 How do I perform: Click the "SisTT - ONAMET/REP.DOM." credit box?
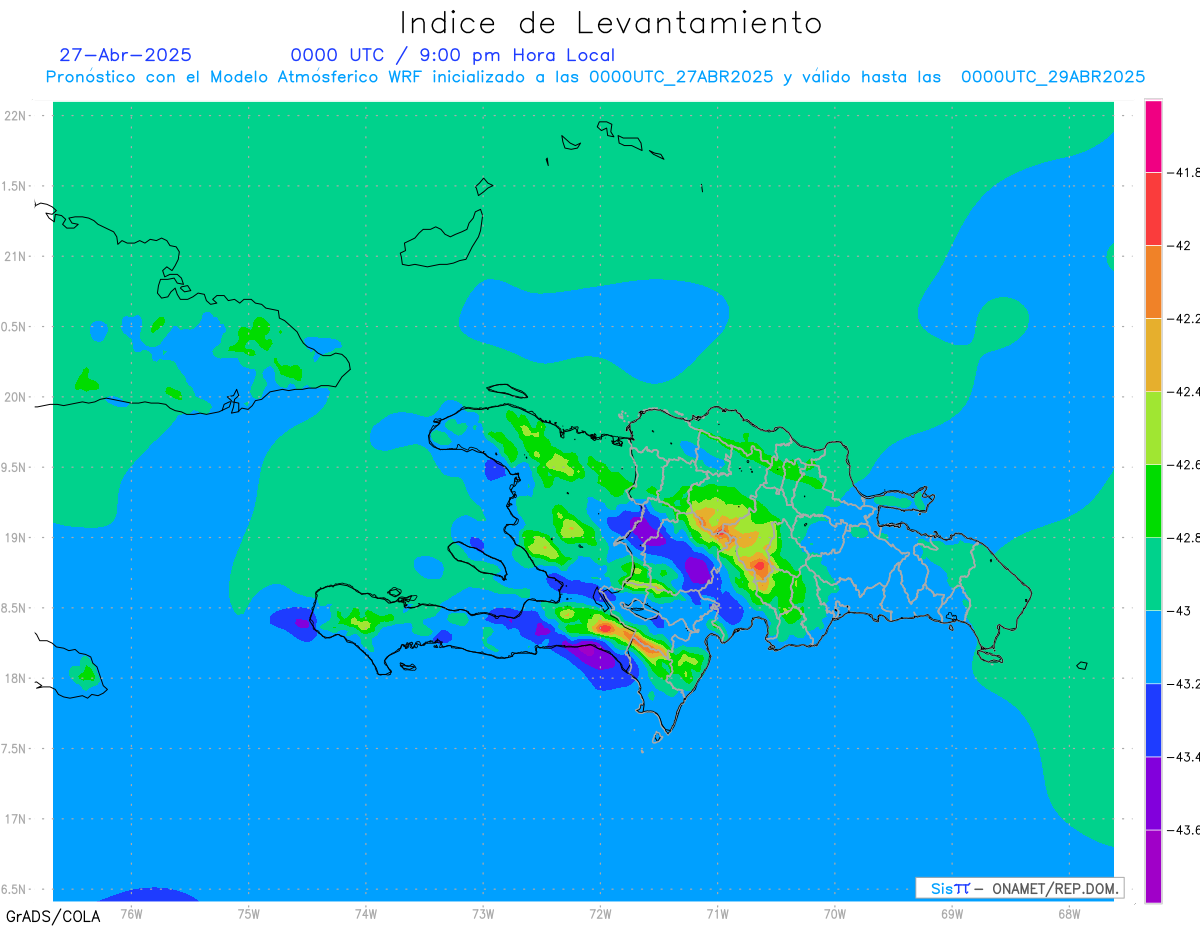[x=1019, y=888]
